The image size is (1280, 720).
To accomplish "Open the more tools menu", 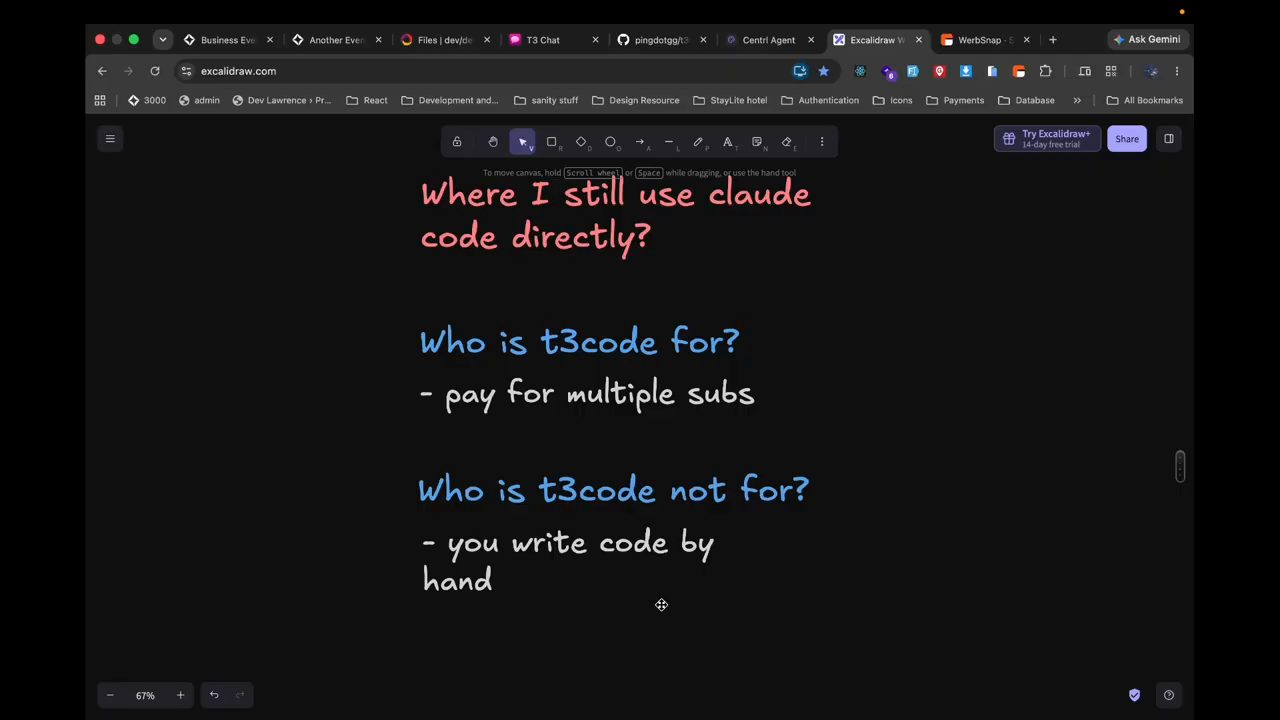I will [x=822, y=142].
